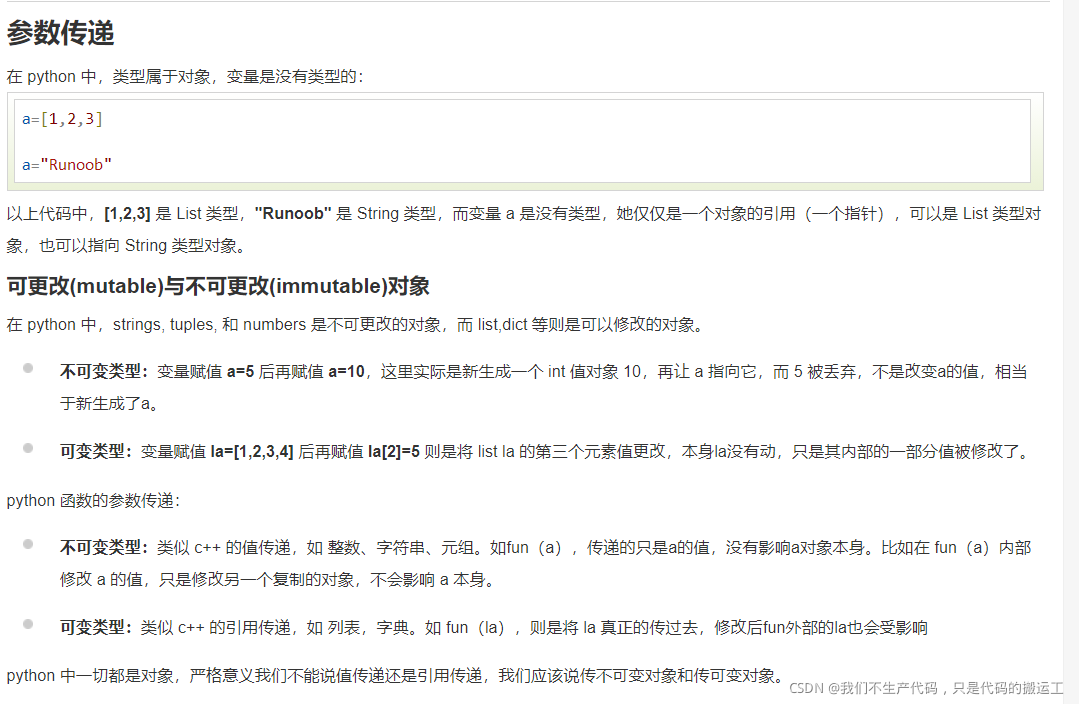Click final sentence python 中一切都是对象
Viewport: 1079px width, 704px height.
(396, 676)
